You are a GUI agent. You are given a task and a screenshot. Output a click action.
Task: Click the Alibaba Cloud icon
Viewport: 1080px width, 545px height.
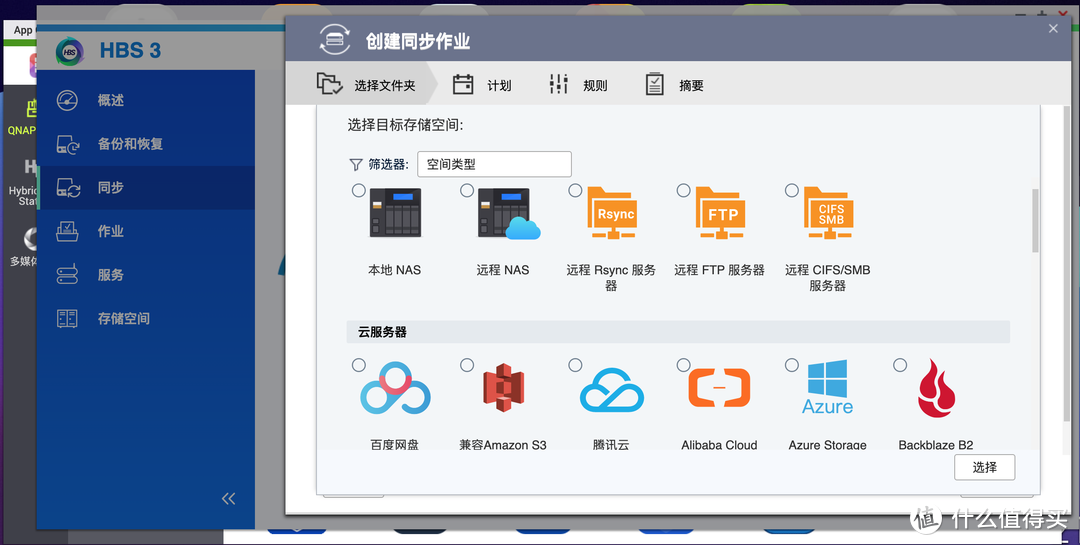pyautogui.click(x=720, y=388)
